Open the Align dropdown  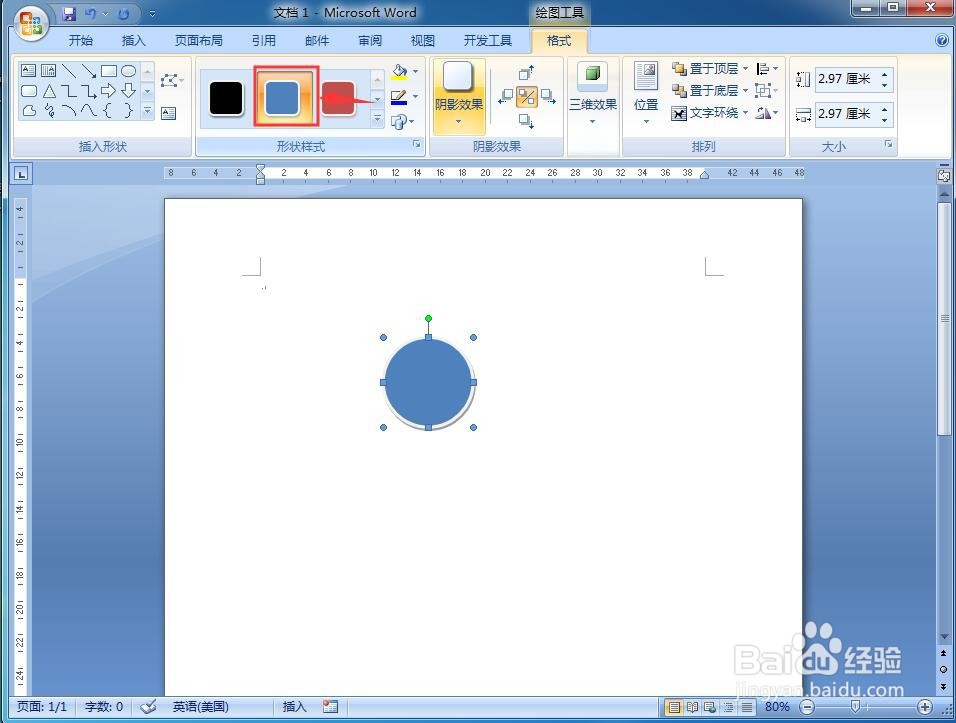click(x=766, y=69)
